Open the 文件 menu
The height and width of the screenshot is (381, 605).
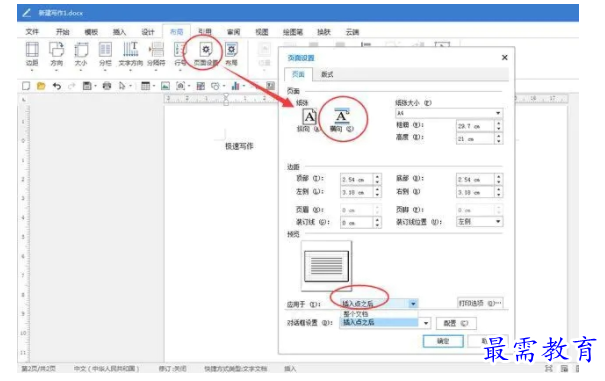32,32
